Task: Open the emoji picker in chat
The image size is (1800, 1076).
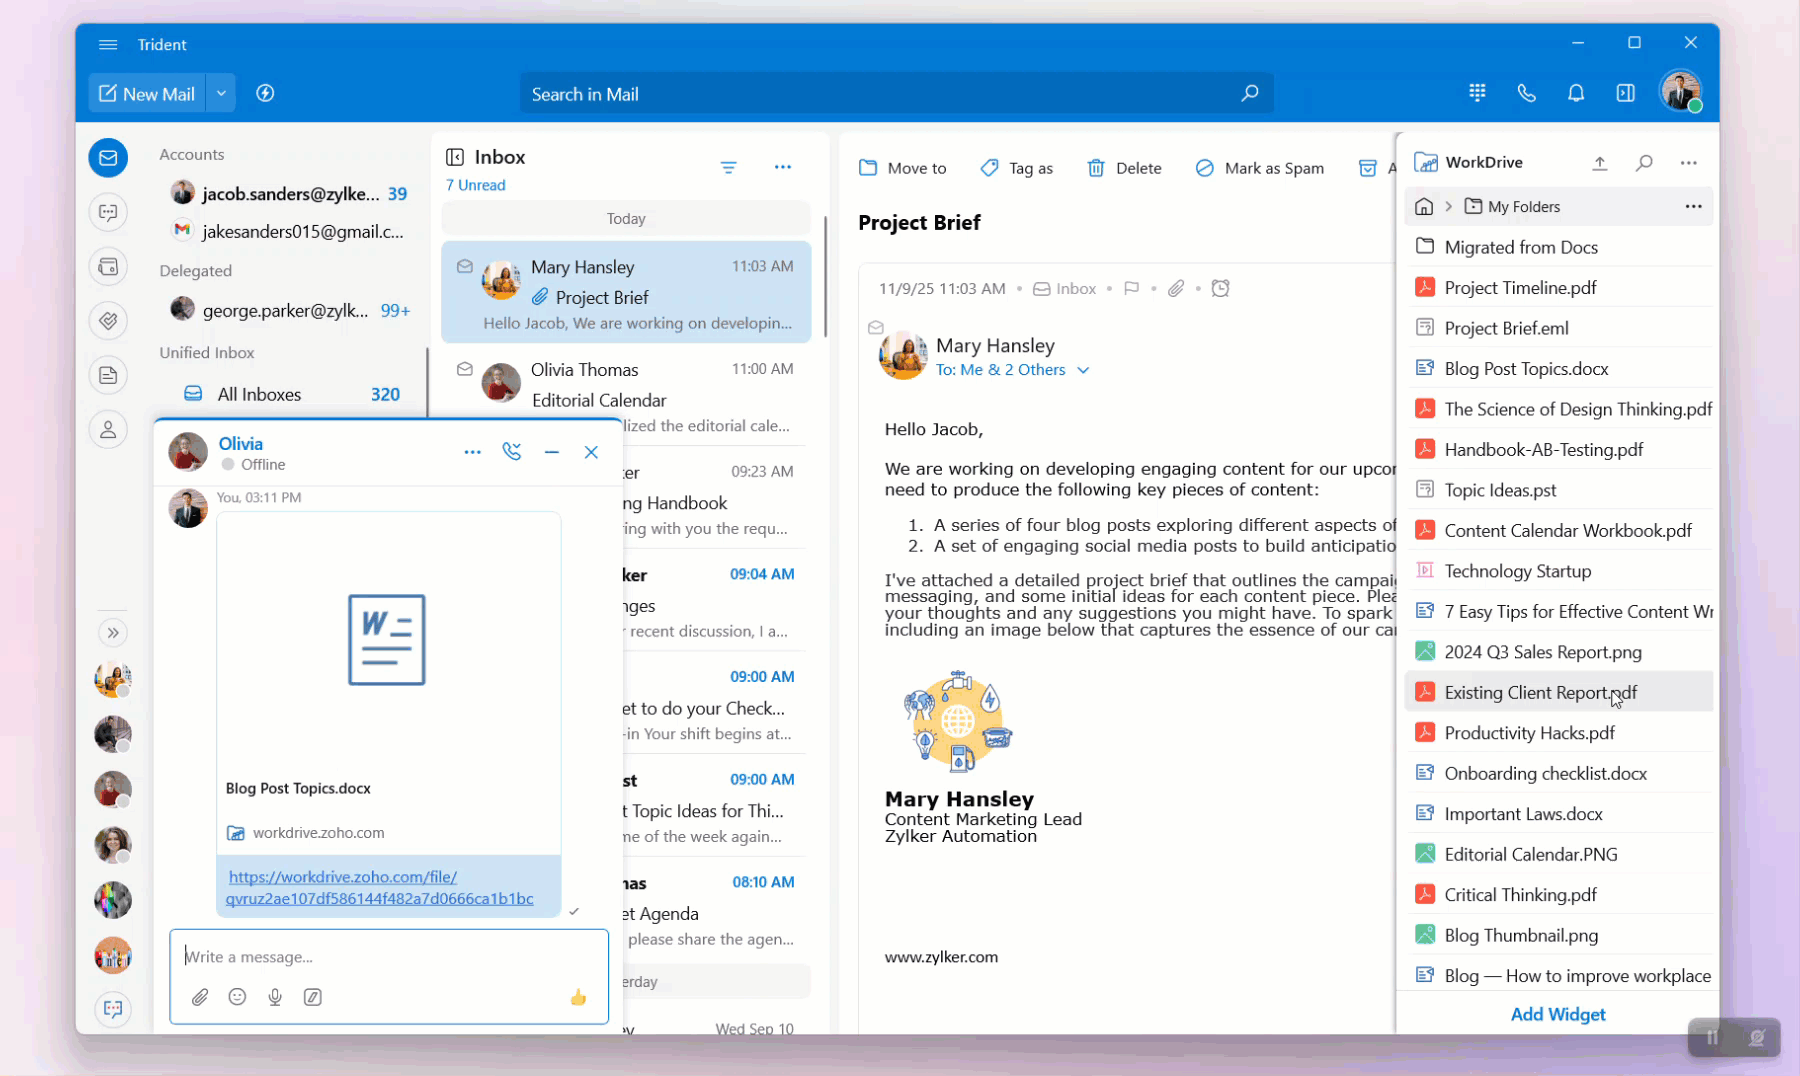Action: [x=237, y=997]
